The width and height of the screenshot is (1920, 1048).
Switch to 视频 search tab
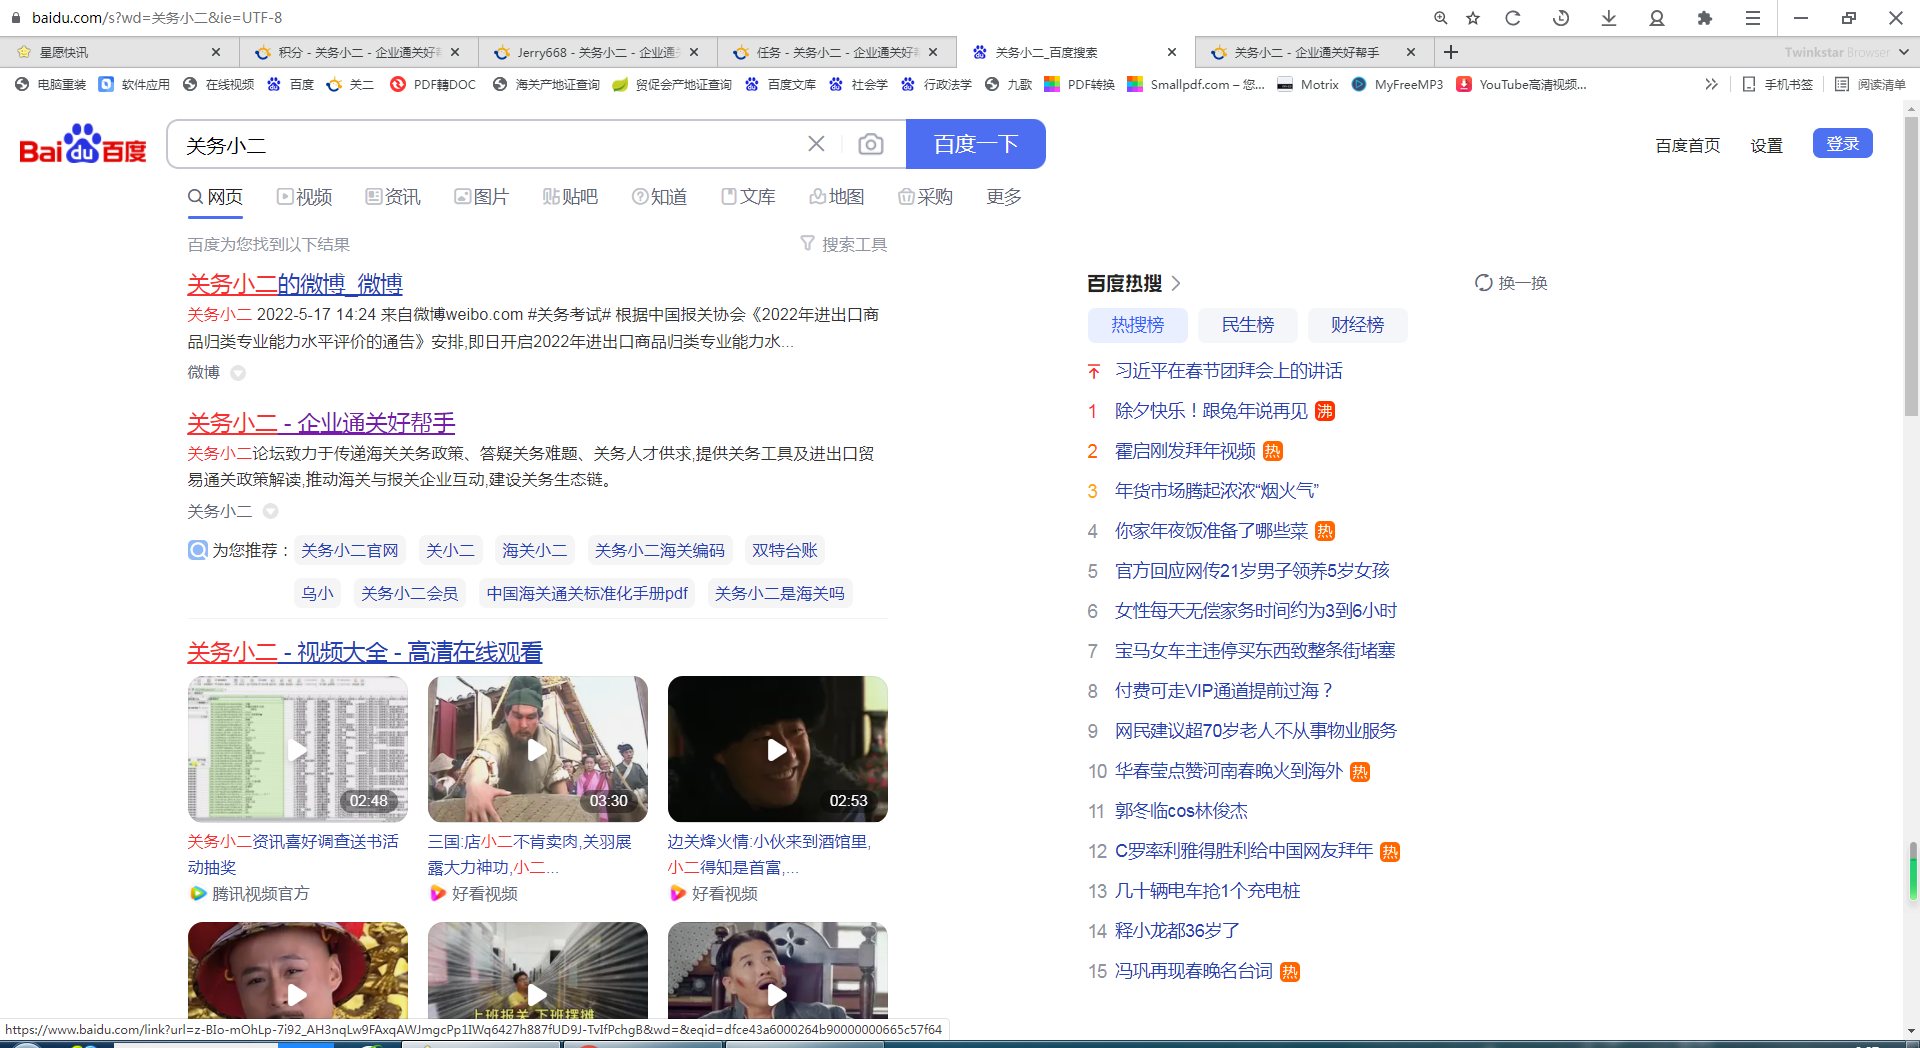304,197
